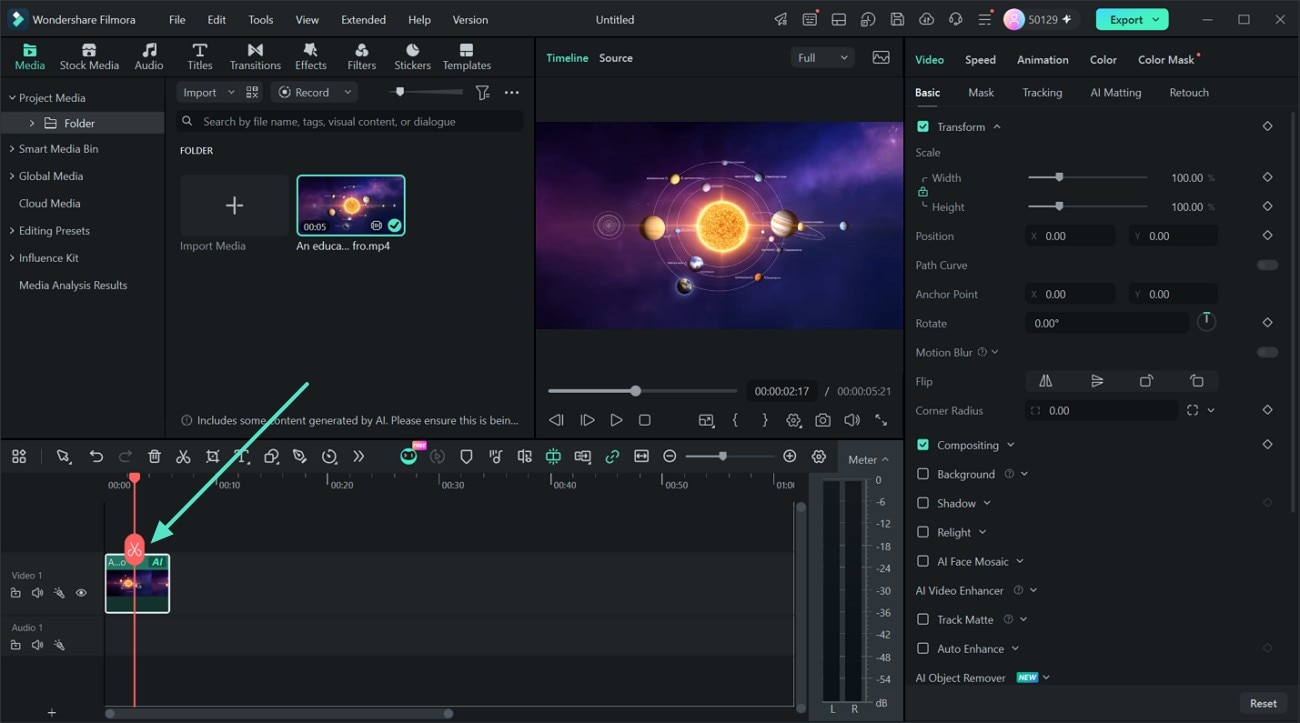Screen dimensions: 1300x723
Task: Enable the Background checkbox
Action: (923, 474)
